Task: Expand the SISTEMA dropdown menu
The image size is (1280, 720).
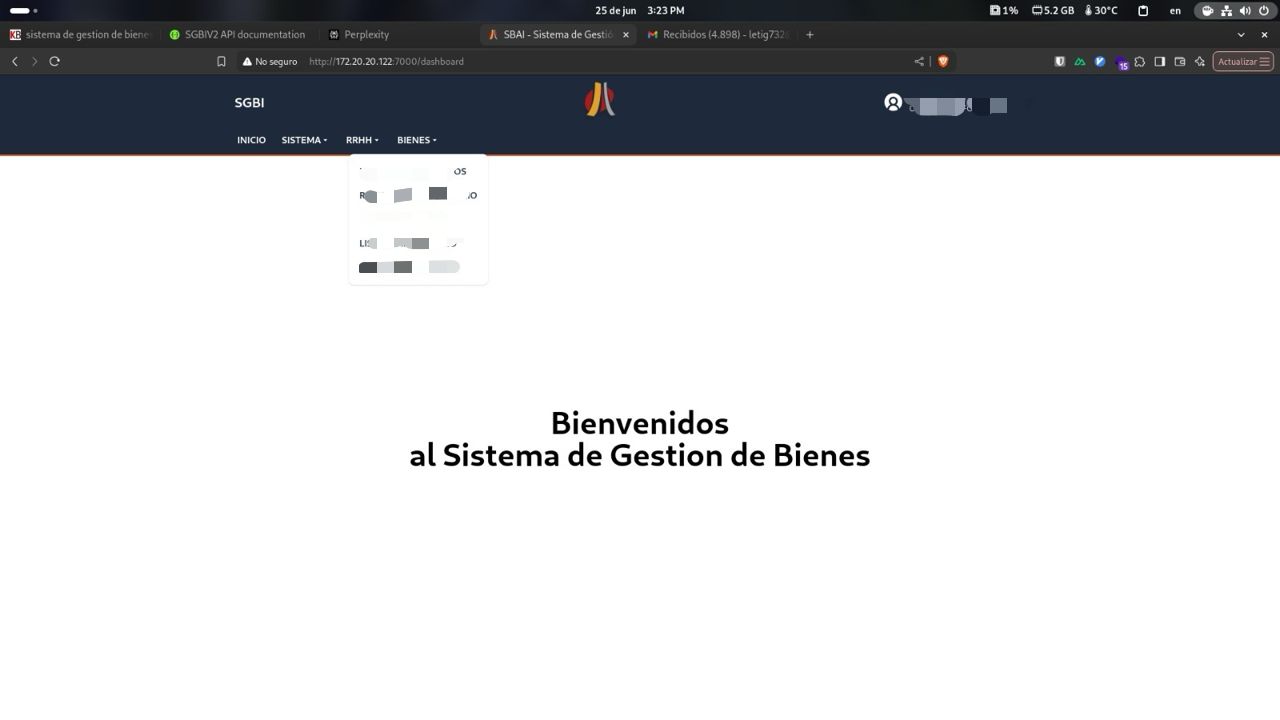Action: 304,140
